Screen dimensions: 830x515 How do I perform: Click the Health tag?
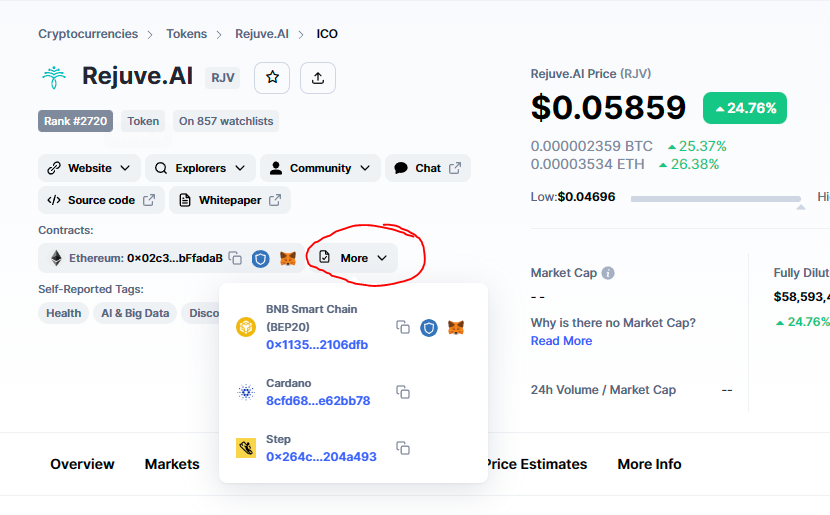[x=64, y=313]
